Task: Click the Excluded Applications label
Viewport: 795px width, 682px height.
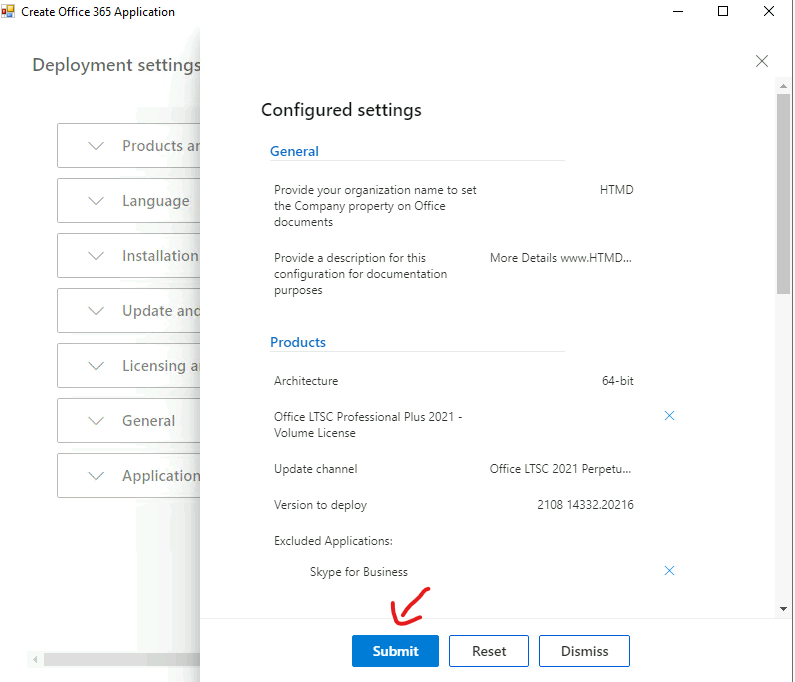Action: click(333, 541)
